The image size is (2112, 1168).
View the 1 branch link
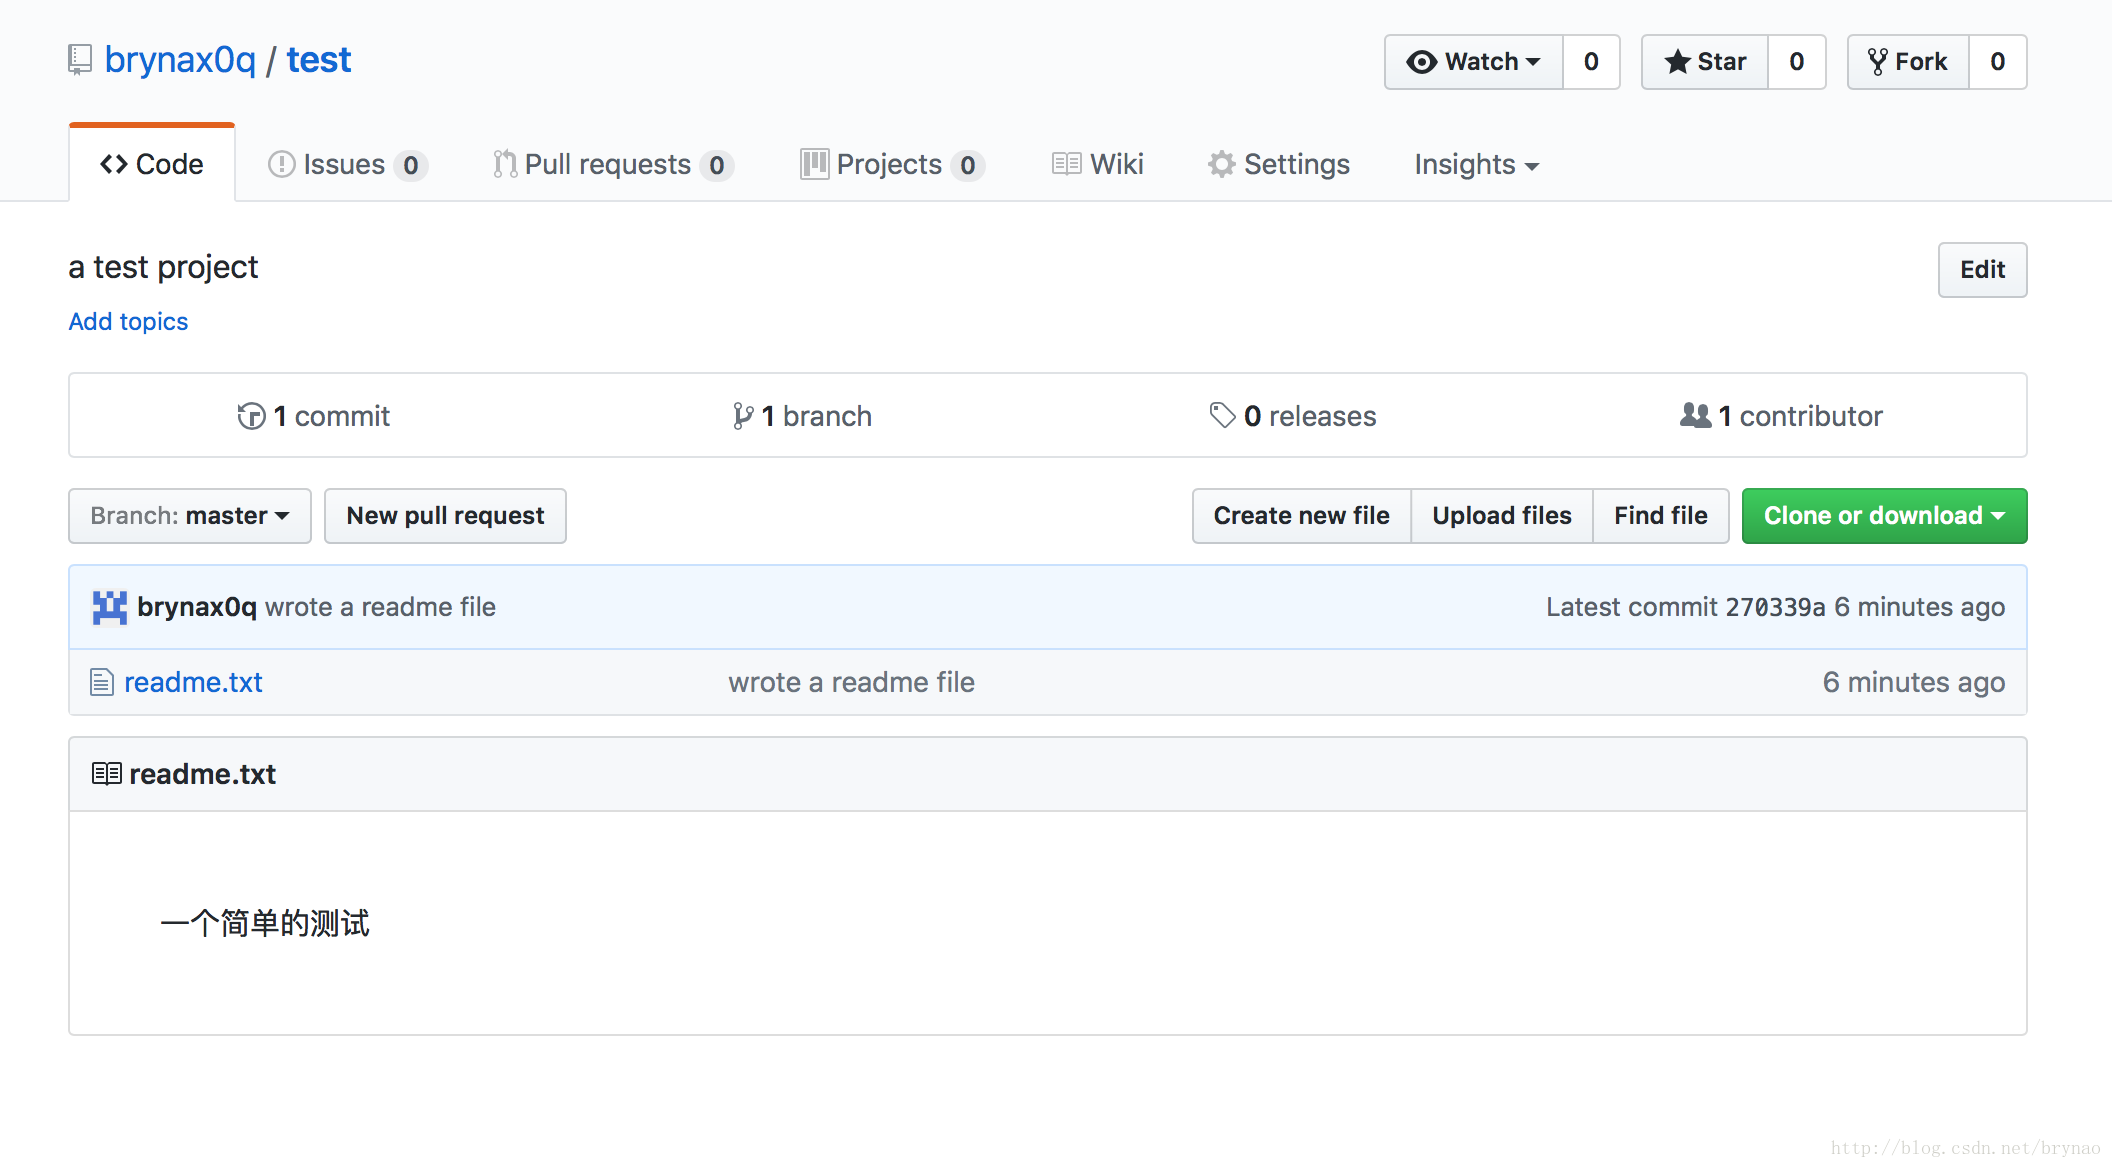pyautogui.click(x=801, y=416)
